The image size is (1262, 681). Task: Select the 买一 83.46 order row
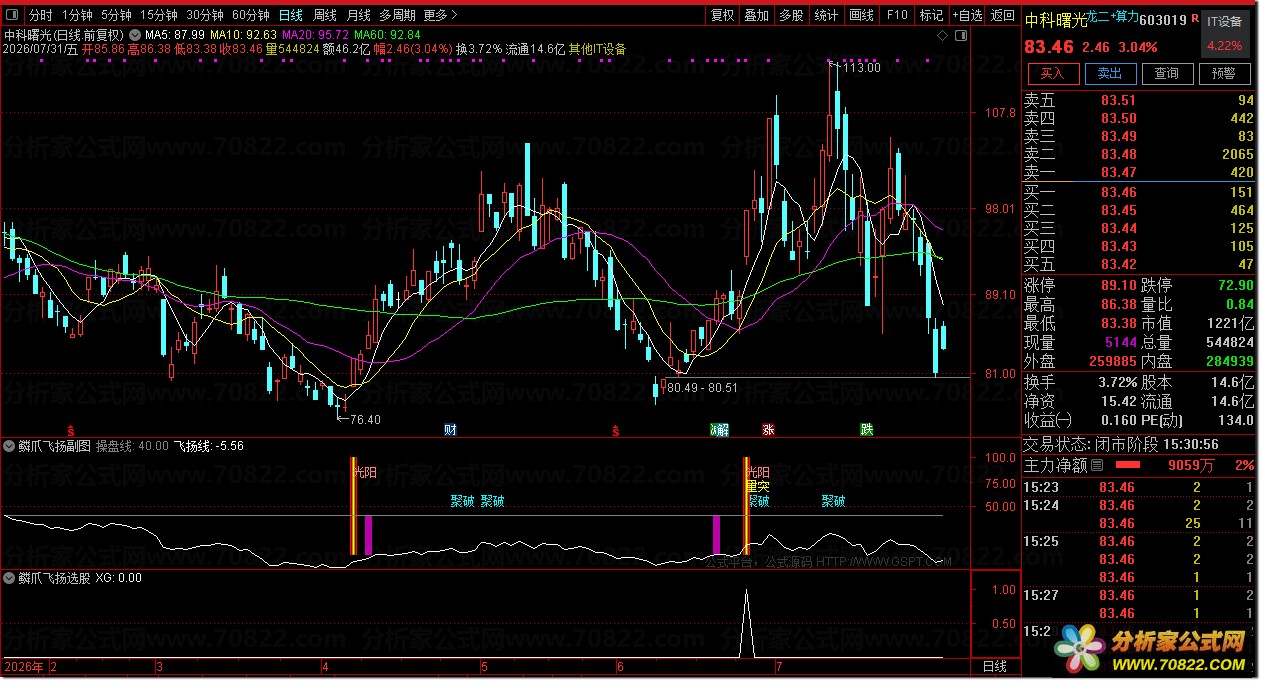(x=1139, y=192)
